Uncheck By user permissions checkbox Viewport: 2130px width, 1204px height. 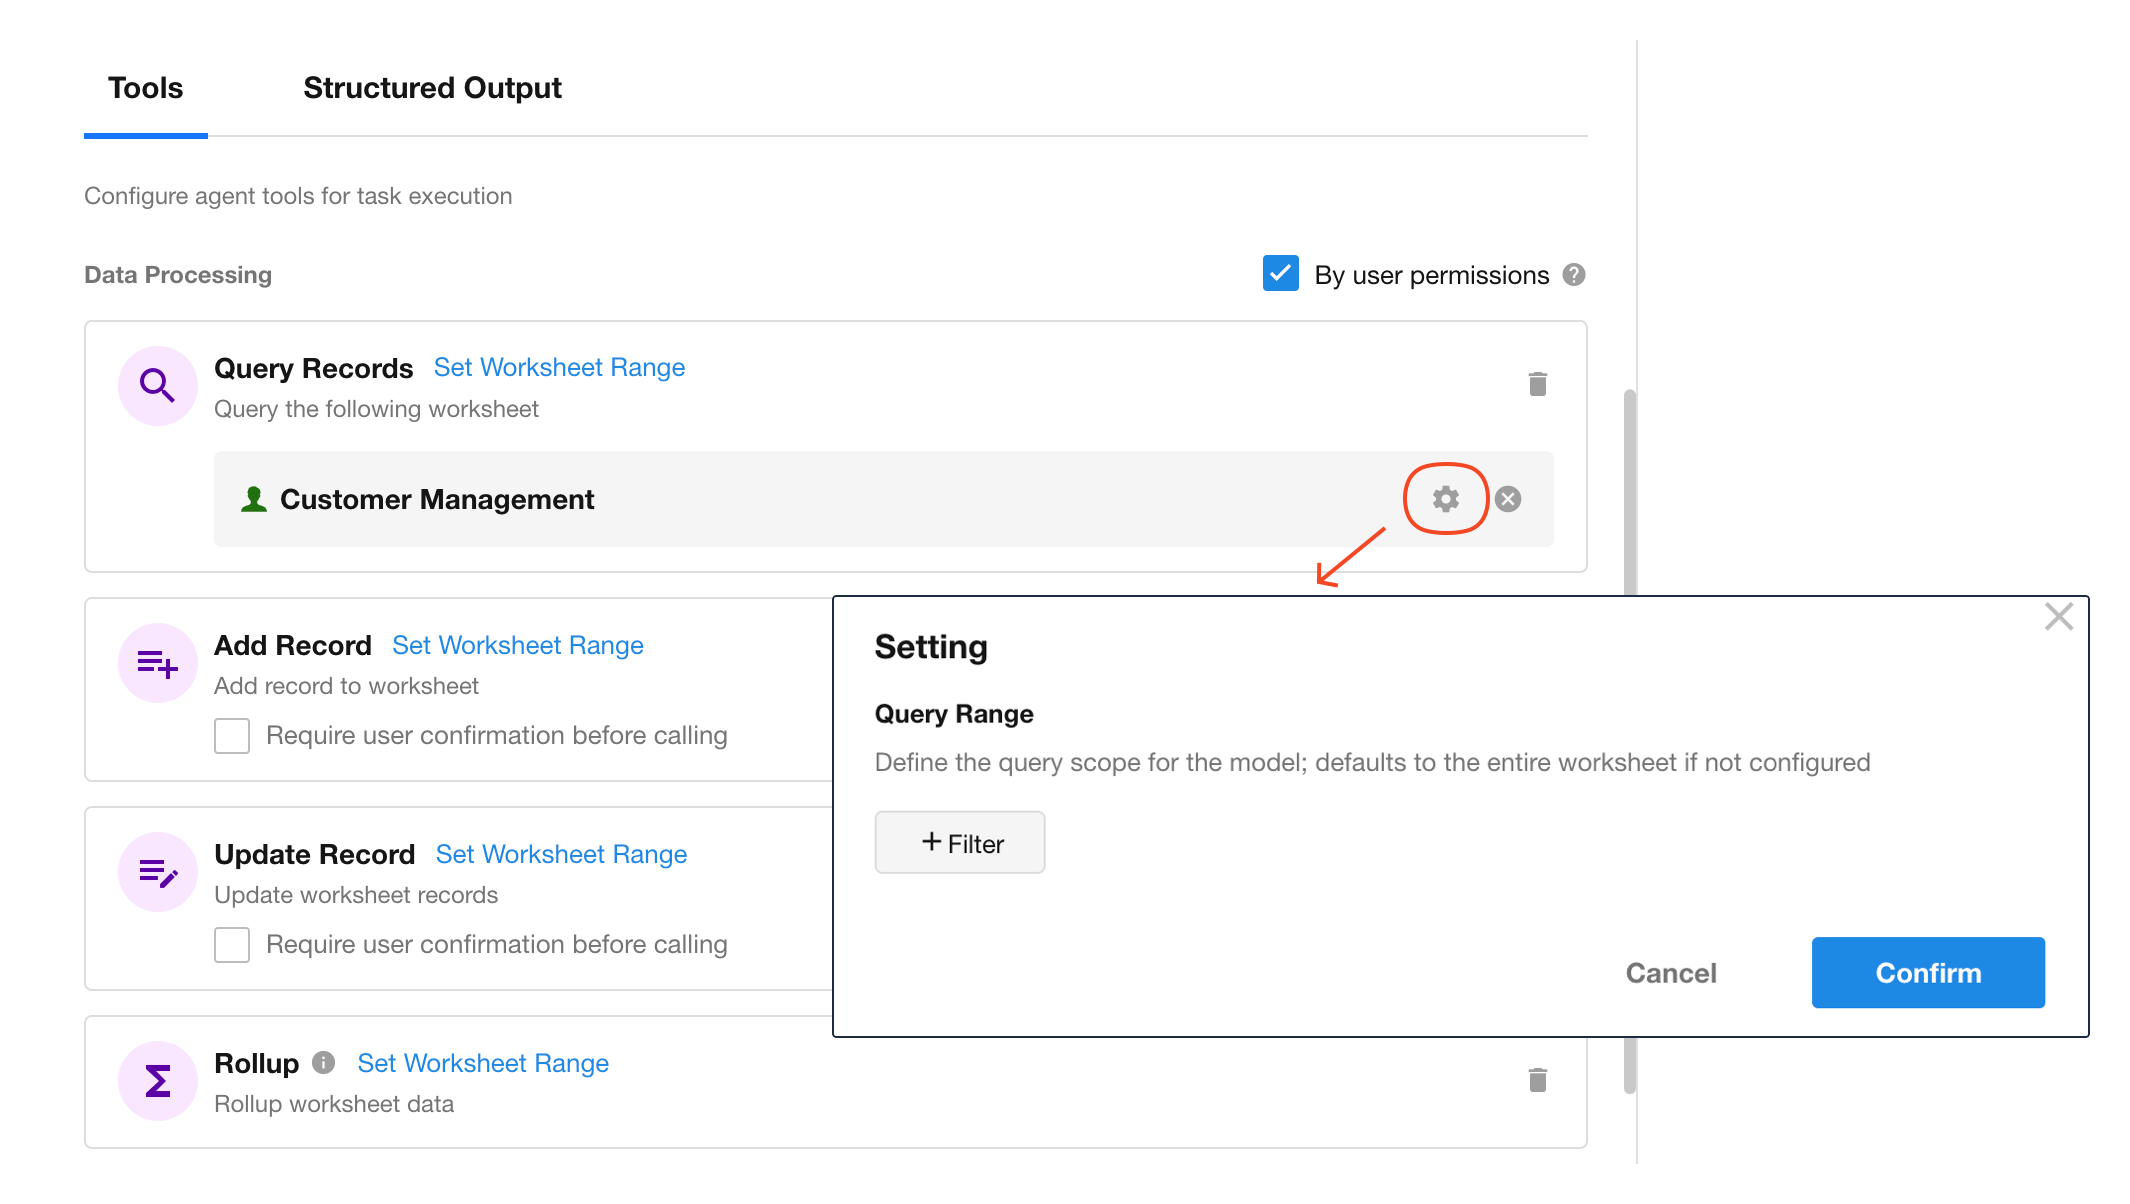[1280, 274]
